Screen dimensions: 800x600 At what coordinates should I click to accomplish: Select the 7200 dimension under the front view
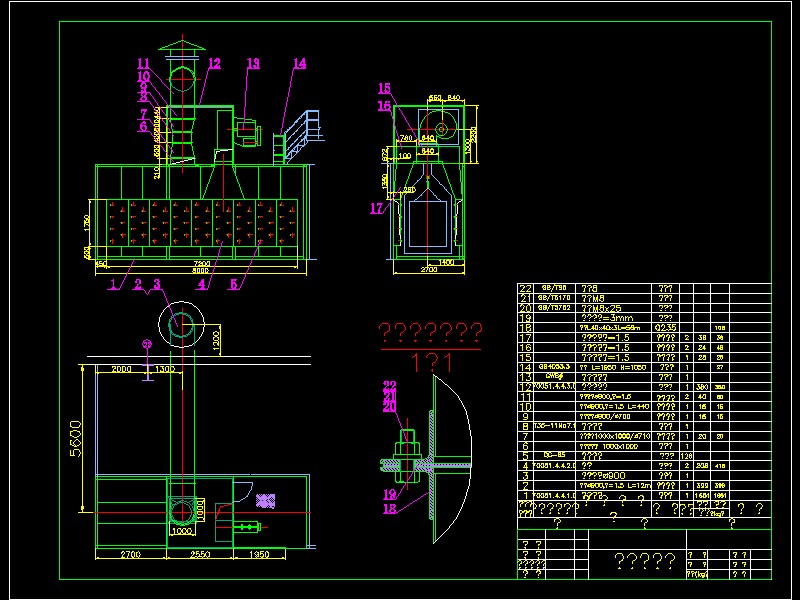[202, 263]
